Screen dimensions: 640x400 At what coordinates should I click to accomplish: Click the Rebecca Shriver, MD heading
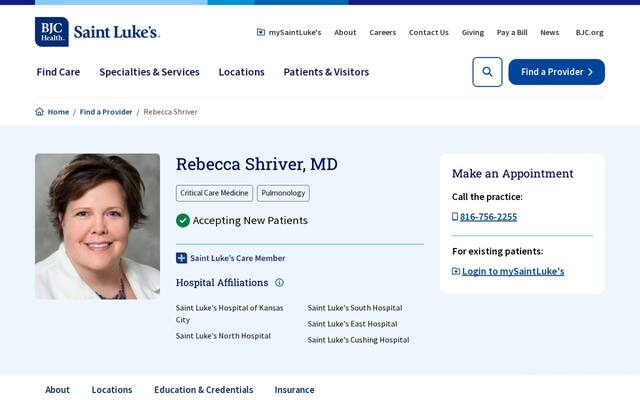coord(256,164)
